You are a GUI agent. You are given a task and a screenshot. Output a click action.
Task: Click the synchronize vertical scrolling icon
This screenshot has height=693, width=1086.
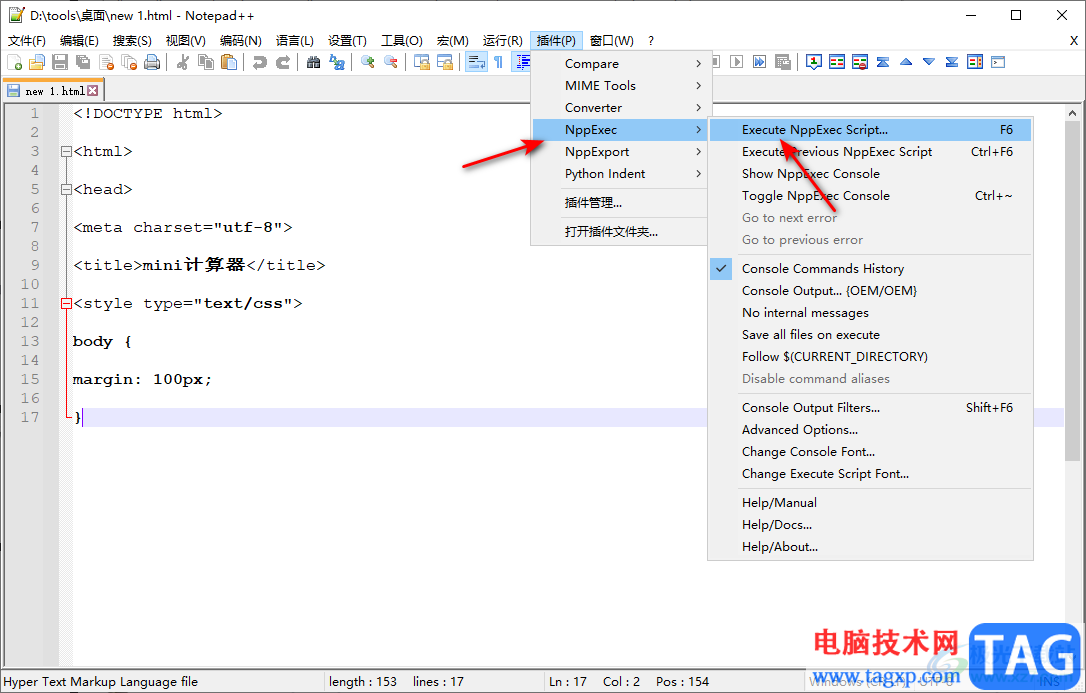click(x=422, y=62)
